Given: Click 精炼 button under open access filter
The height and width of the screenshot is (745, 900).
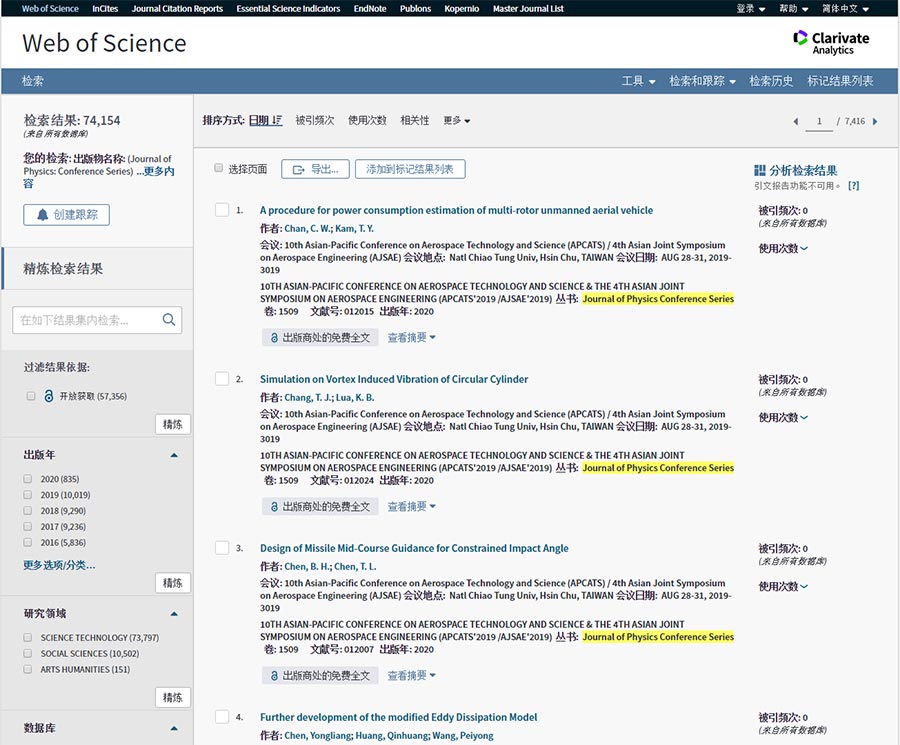Looking at the screenshot, I should [x=173, y=425].
